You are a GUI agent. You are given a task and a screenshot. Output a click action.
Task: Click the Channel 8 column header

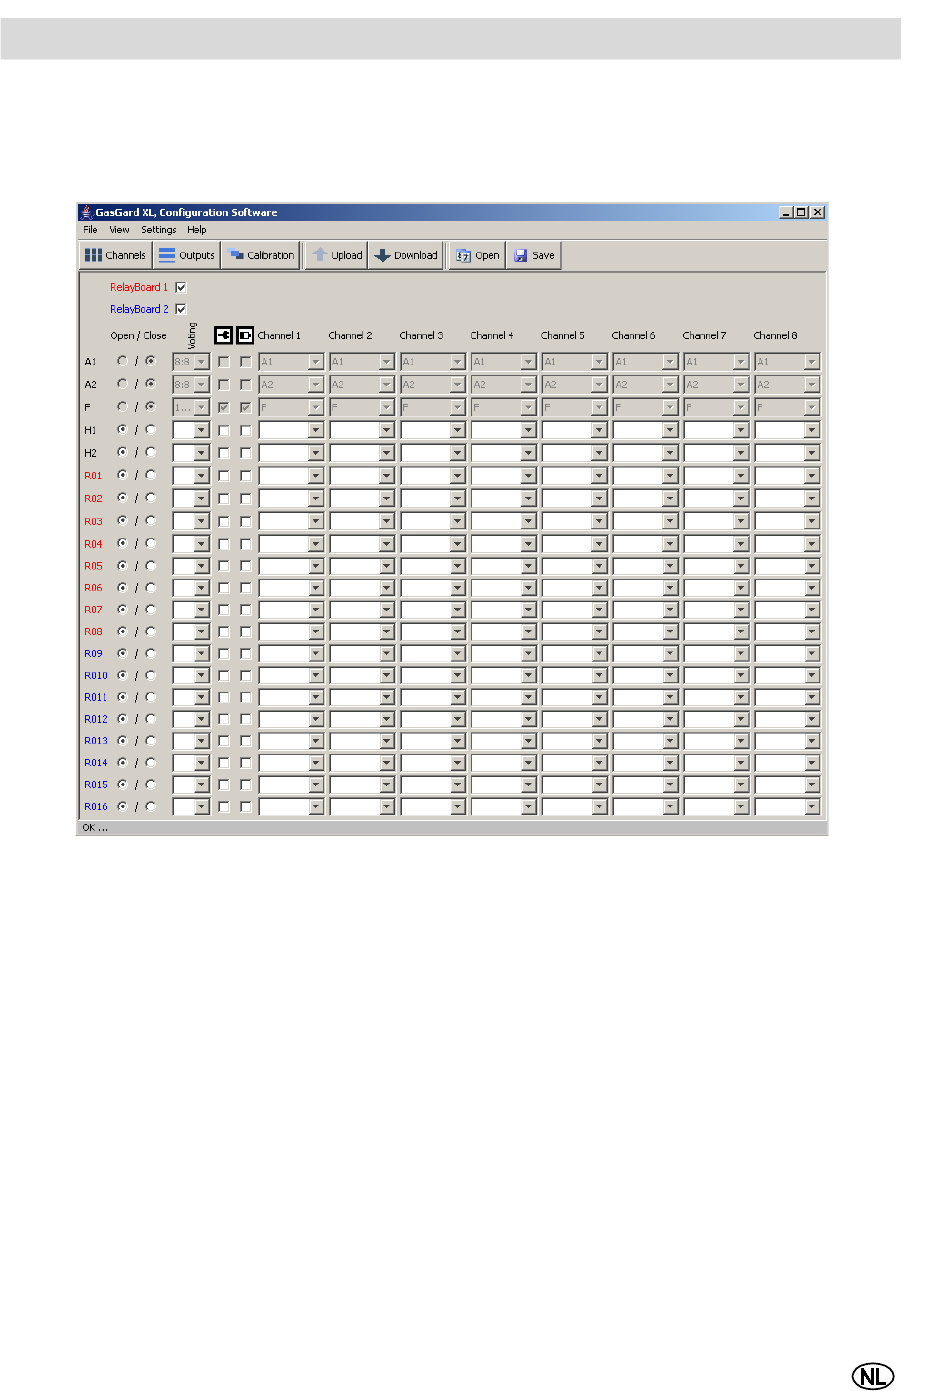pyautogui.click(x=775, y=336)
